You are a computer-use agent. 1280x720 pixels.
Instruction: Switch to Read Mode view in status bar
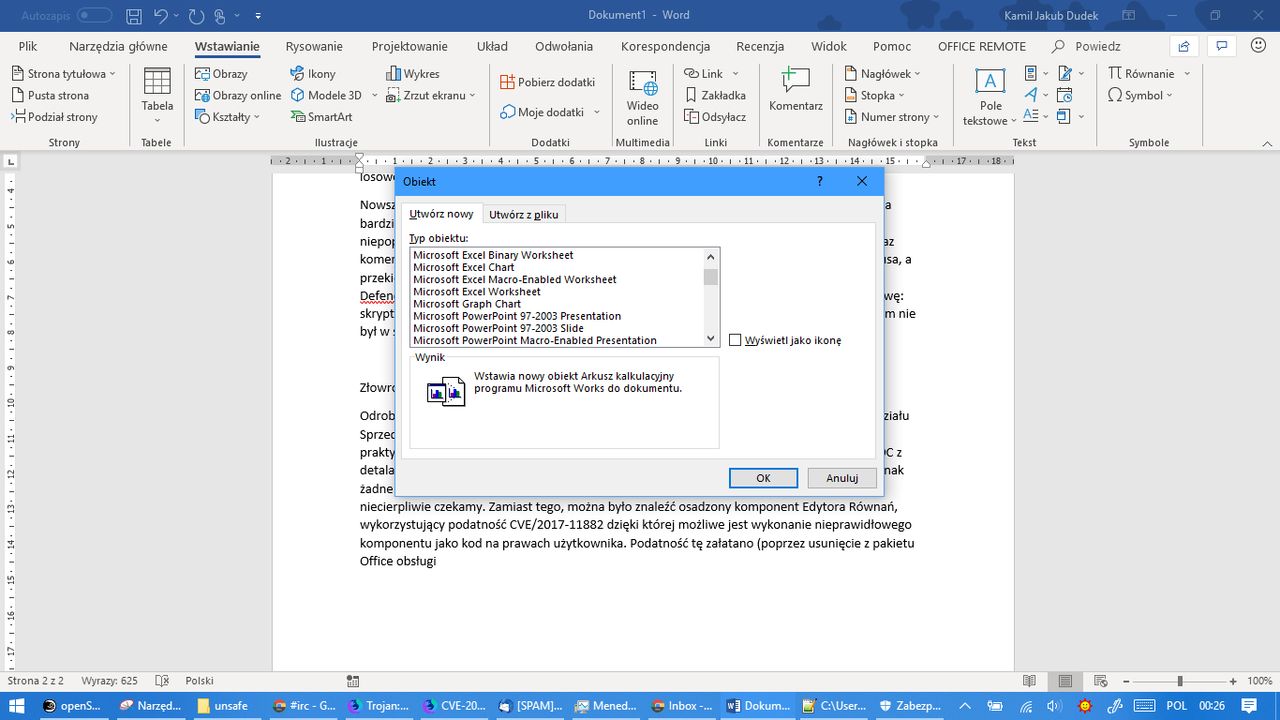(1030, 680)
